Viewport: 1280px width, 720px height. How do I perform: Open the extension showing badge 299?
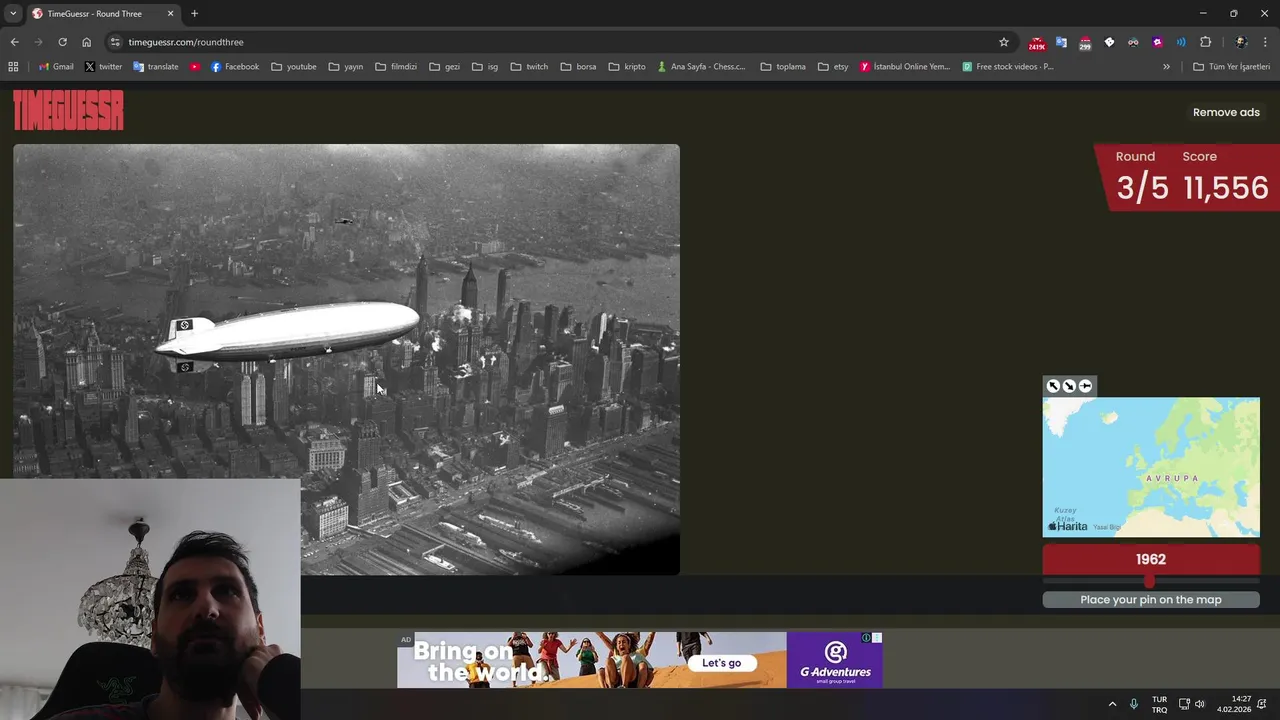[x=1085, y=43]
